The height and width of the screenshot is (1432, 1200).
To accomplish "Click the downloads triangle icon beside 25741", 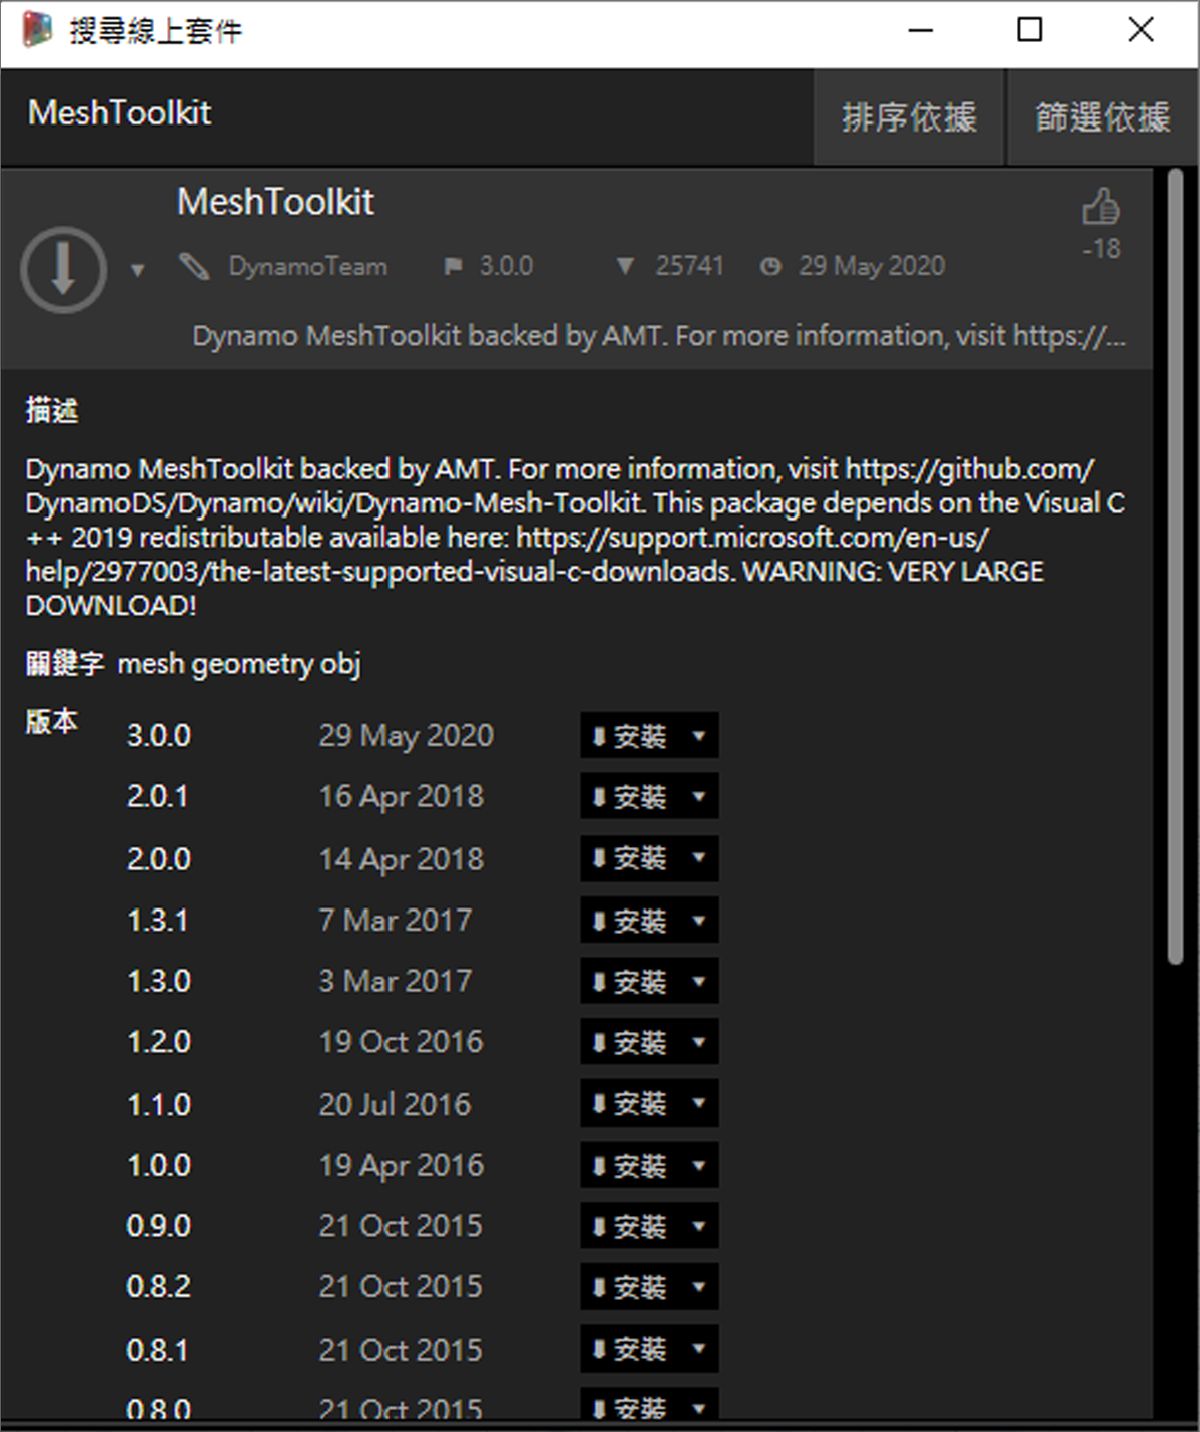I will (x=625, y=266).
